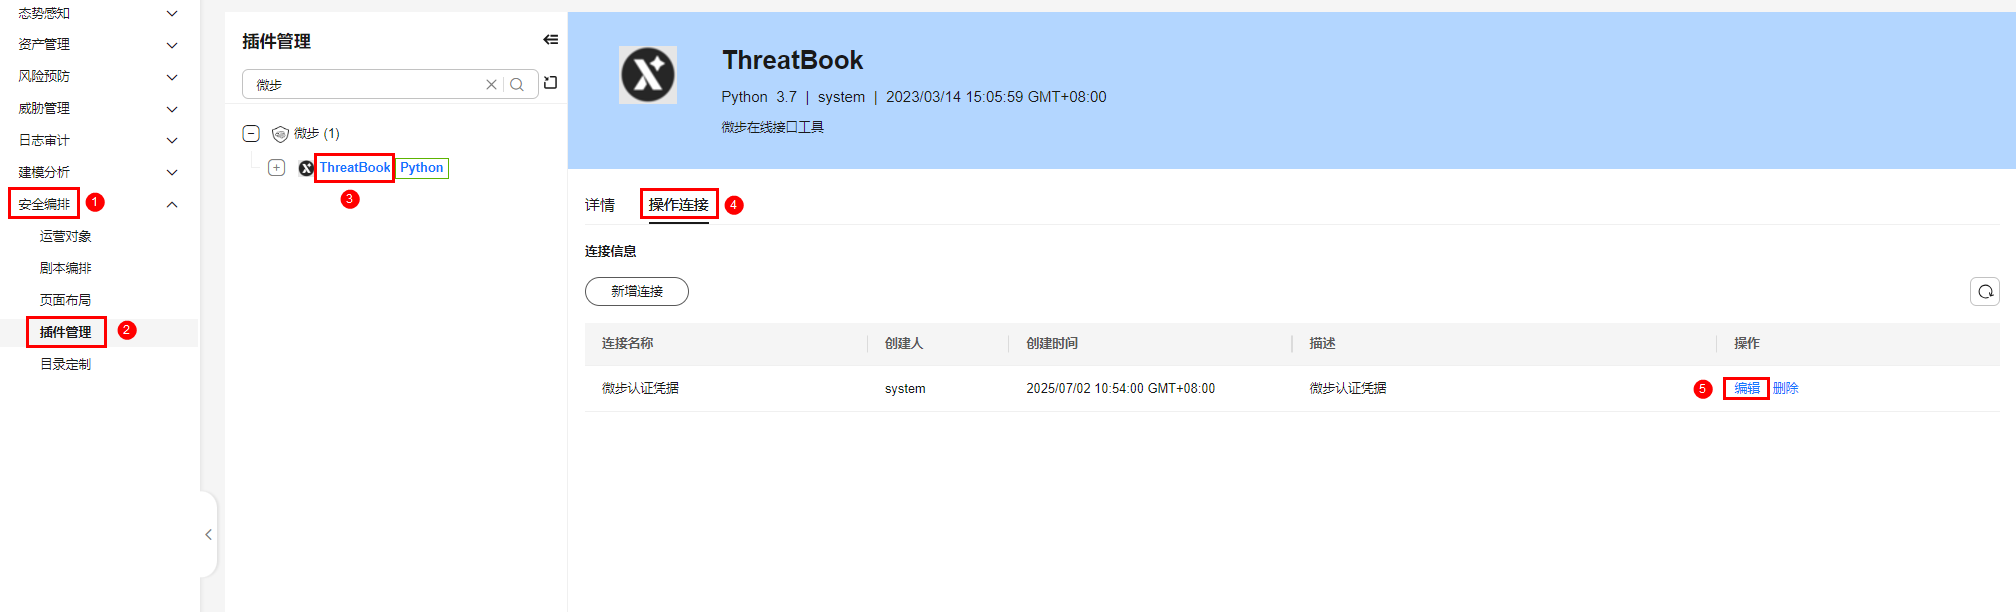The height and width of the screenshot is (612, 2016).
Task: Click the 描述 column header
Action: [x=1323, y=343]
